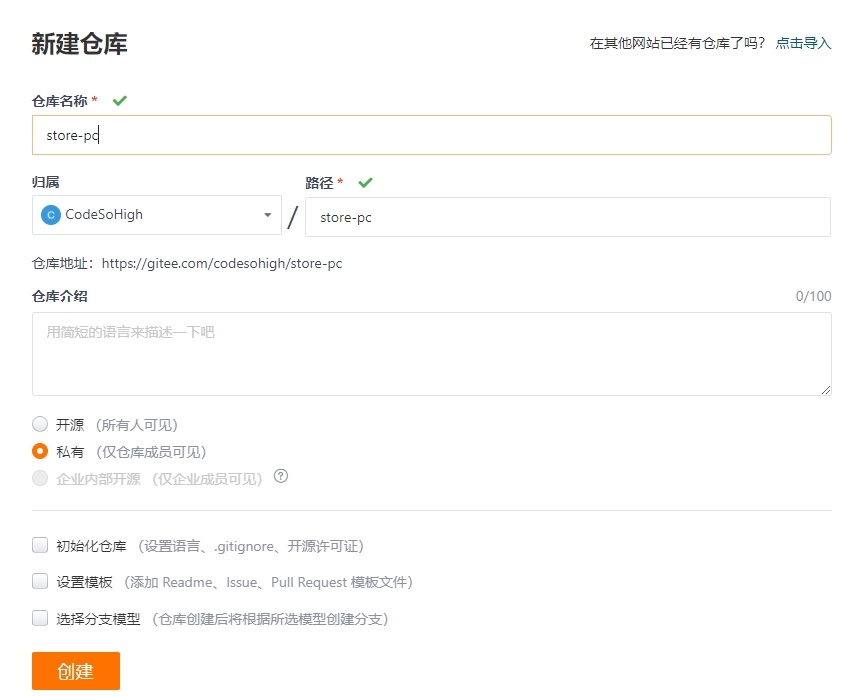
Task: Click into the 路径 input field
Action: tap(567, 217)
